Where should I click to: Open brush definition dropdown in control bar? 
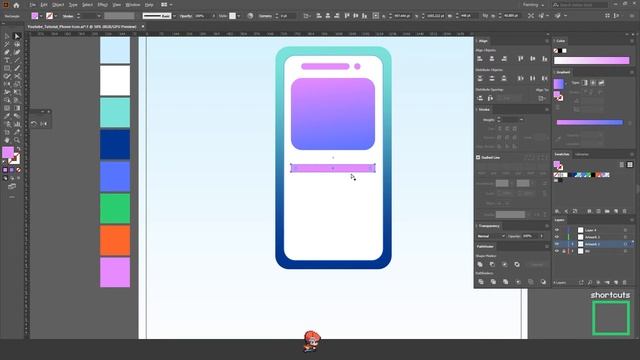[174, 16]
